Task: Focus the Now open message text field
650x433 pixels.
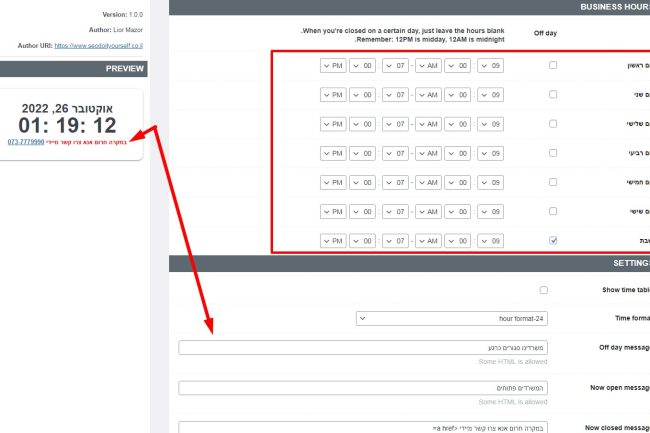Action: pos(364,388)
